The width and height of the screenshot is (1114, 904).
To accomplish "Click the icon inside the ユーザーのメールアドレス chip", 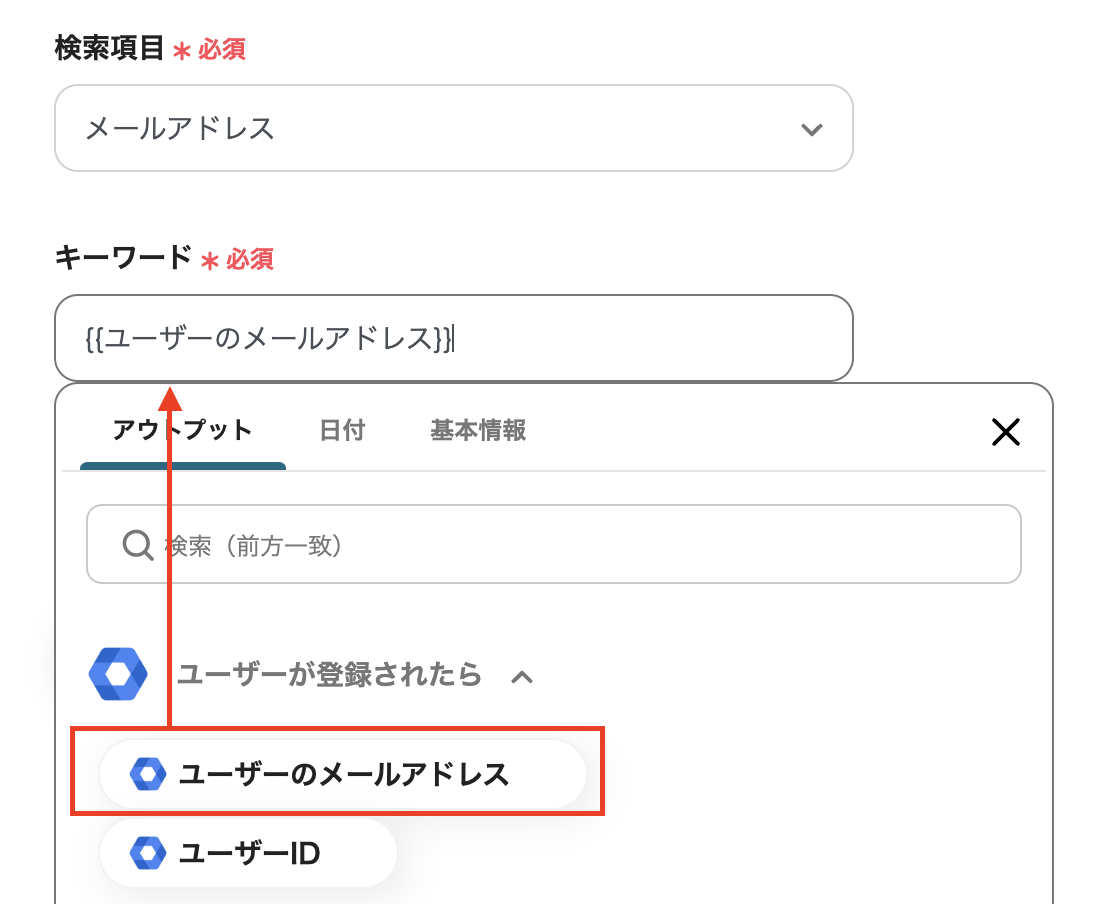I will click(x=148, y=773).
